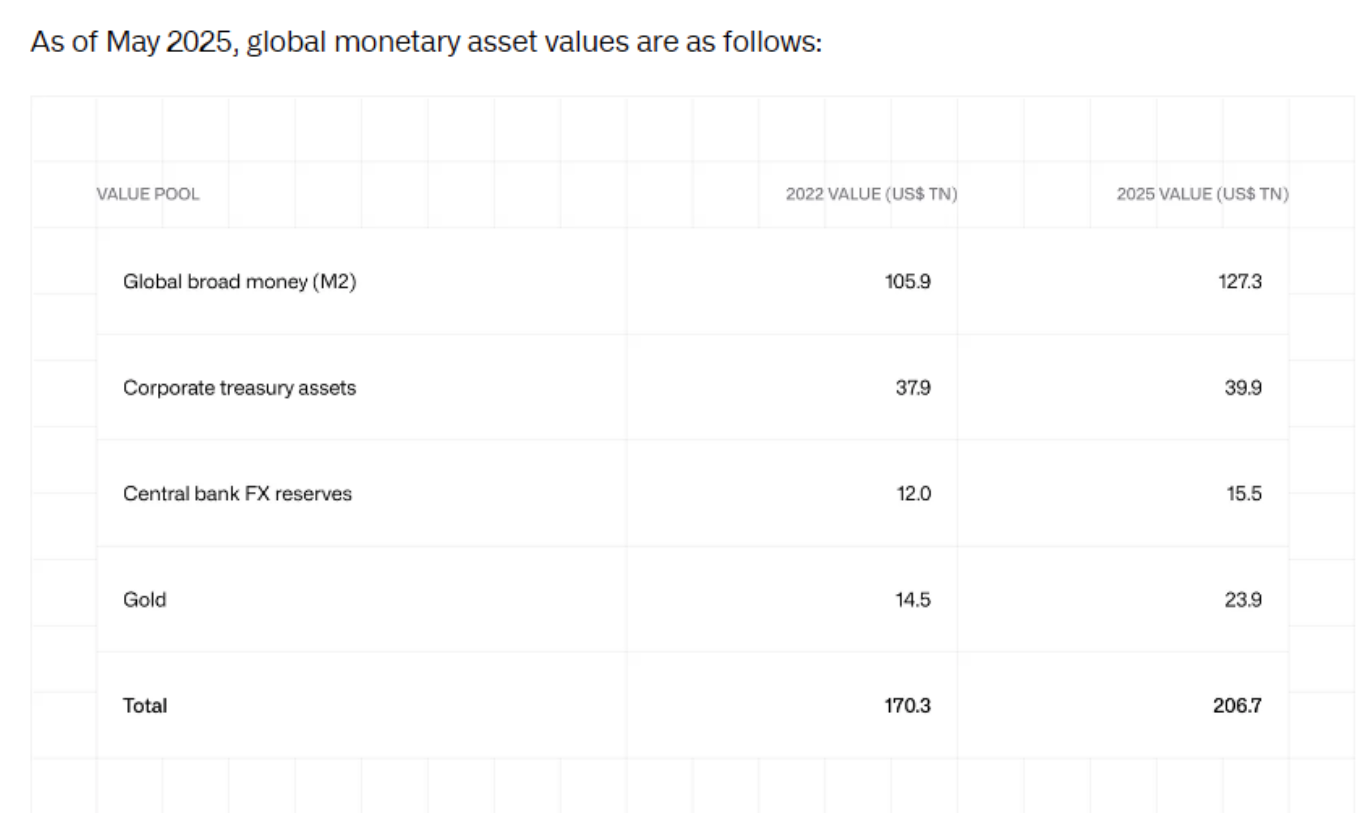Click the Corporate treasury assets label
Screen dimensions: 1356x816
(239, 388)
